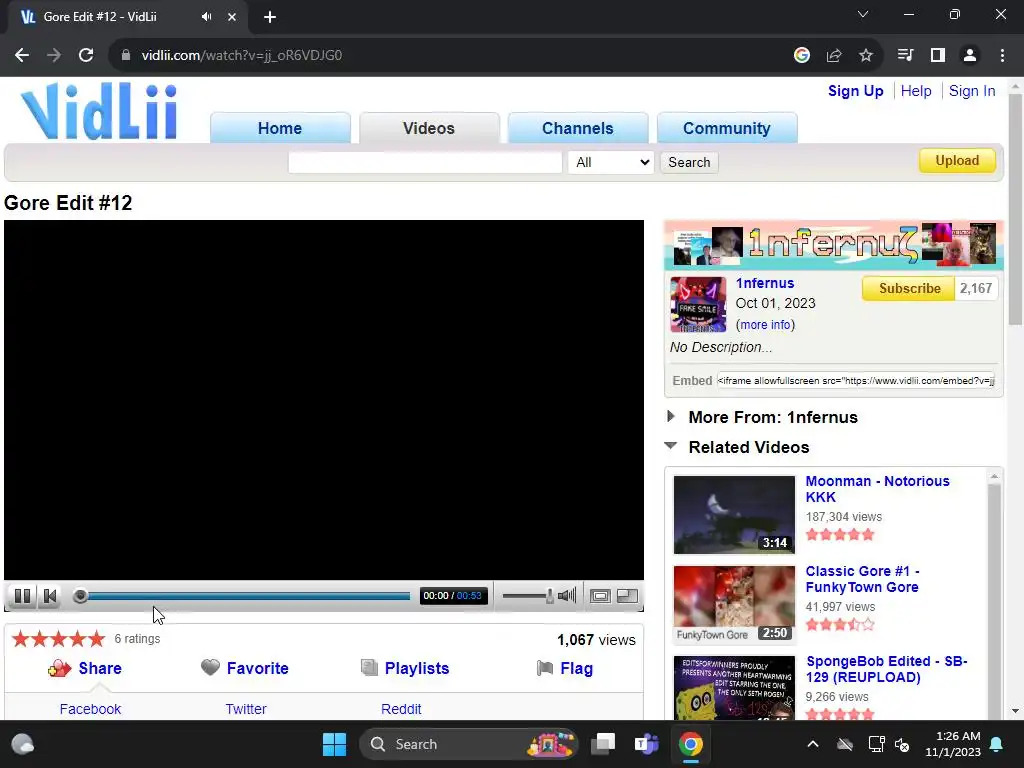
Task: Open SpongeBob Edited - SB-129 (REUPLOAD) link
Action: pos(887,669)
